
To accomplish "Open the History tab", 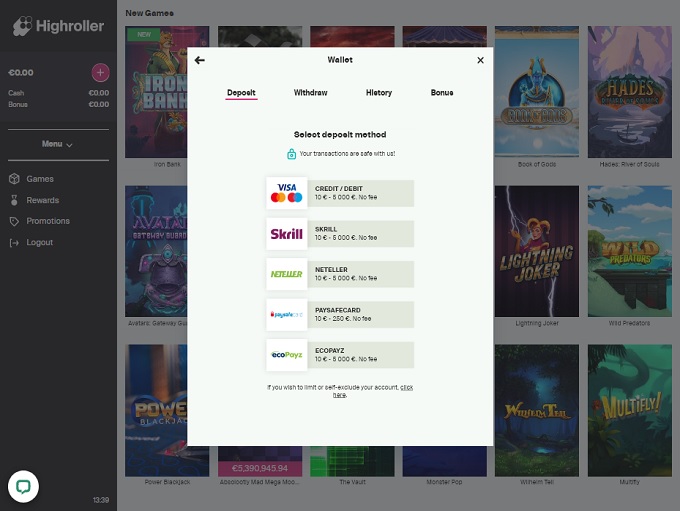I will point(379,93).
